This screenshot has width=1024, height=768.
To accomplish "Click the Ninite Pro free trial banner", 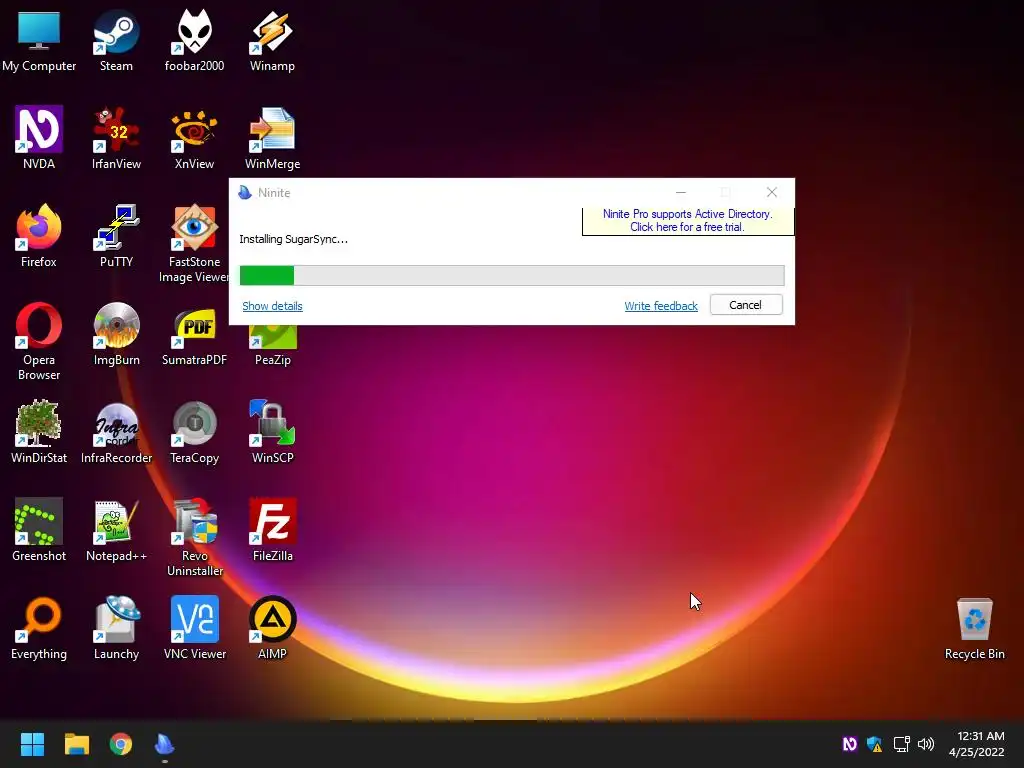I will pyautogui.click(x=688, y=221).
